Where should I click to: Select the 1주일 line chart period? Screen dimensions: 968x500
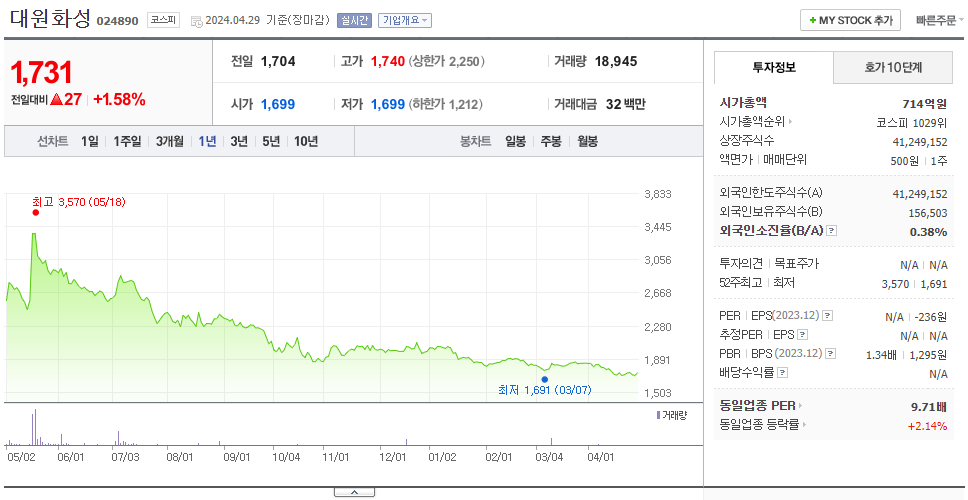[127, 141]
